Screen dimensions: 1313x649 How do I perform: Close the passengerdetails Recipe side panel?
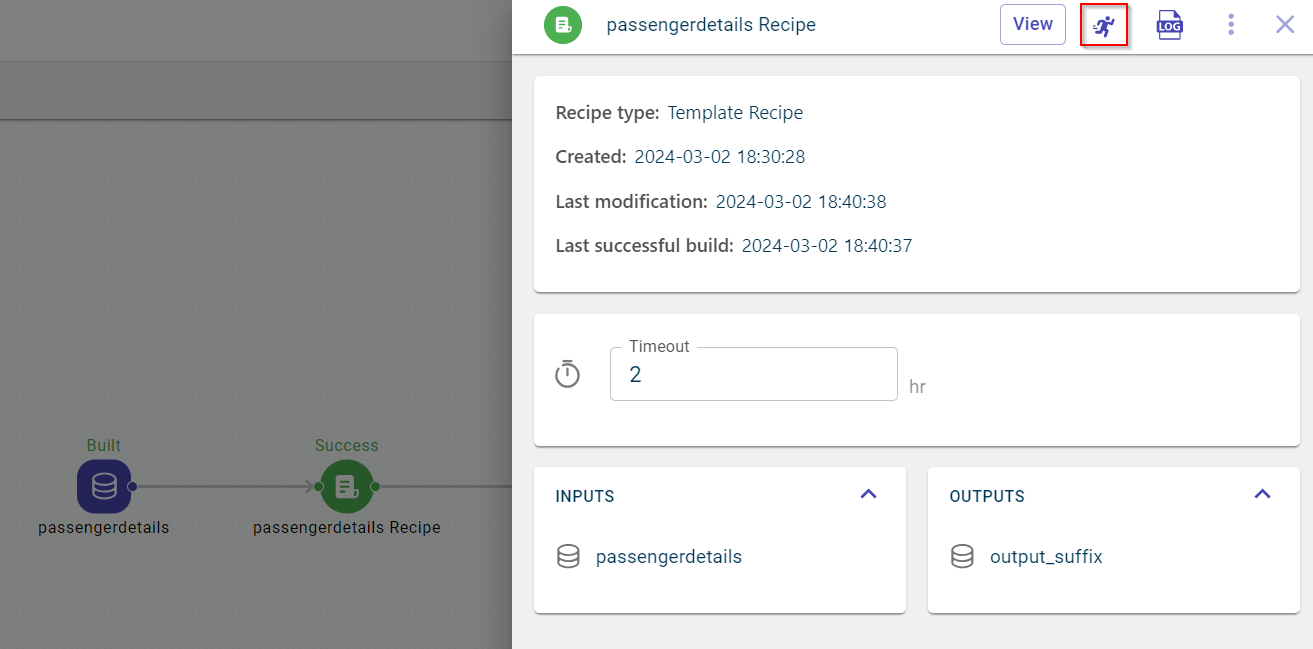(x=1285, y=25)
